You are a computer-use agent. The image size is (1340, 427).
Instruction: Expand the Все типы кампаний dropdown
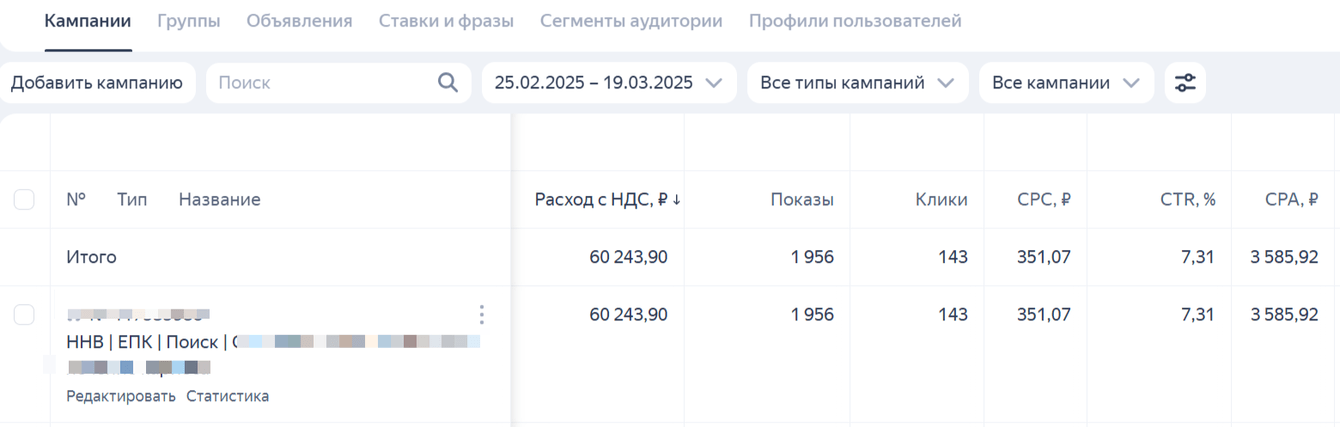[857, 83]
